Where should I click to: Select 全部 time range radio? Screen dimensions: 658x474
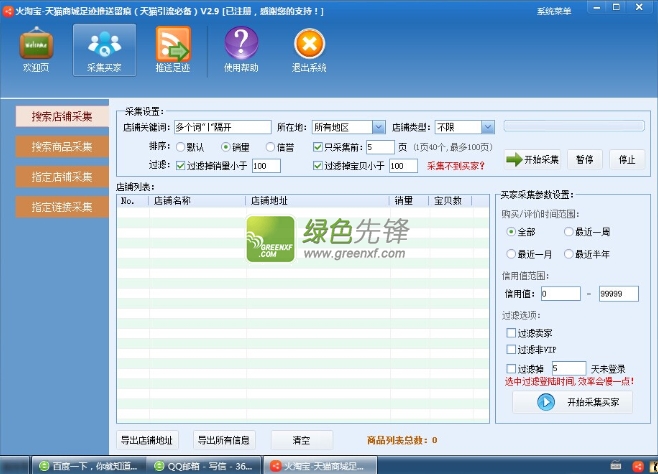pyautogui.click(x=511, y=232)
